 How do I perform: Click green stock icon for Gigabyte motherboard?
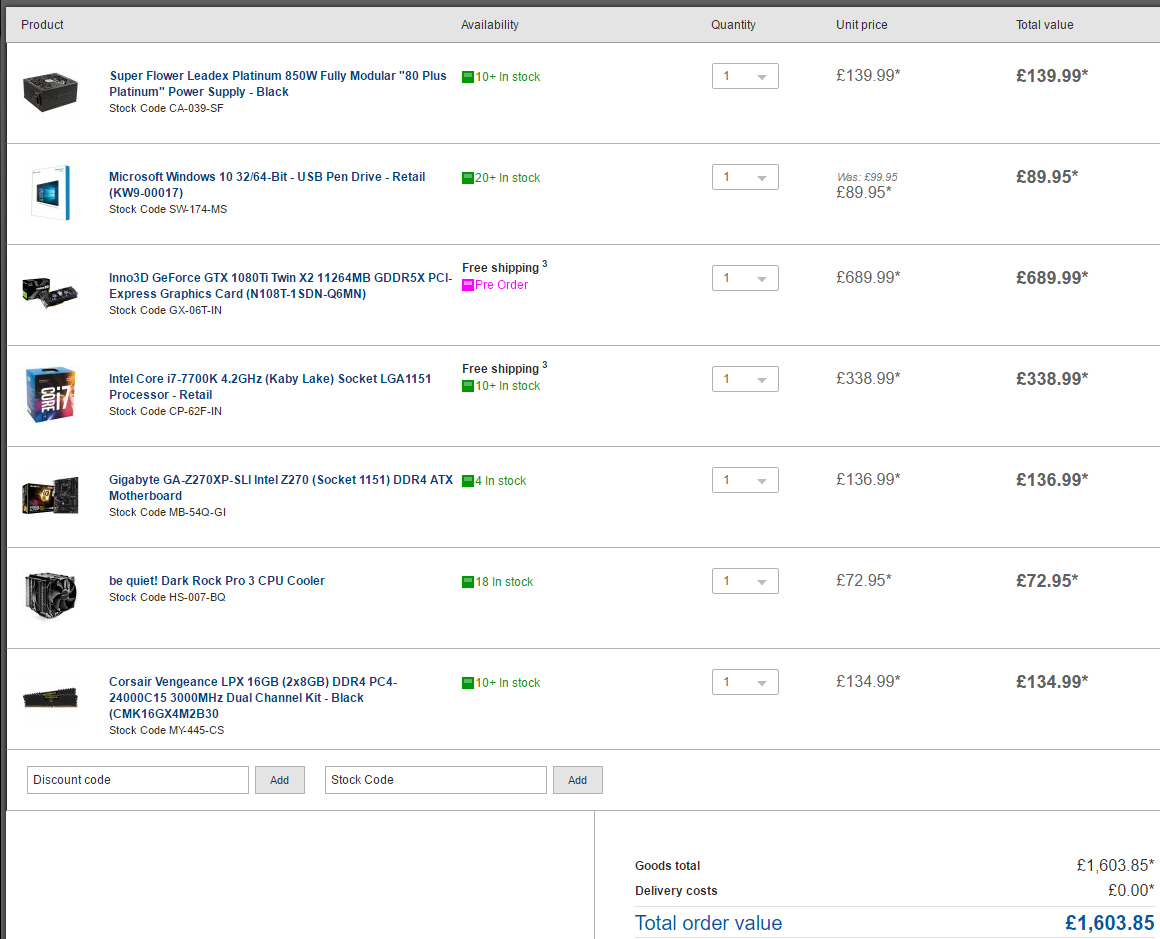point(468,481)
